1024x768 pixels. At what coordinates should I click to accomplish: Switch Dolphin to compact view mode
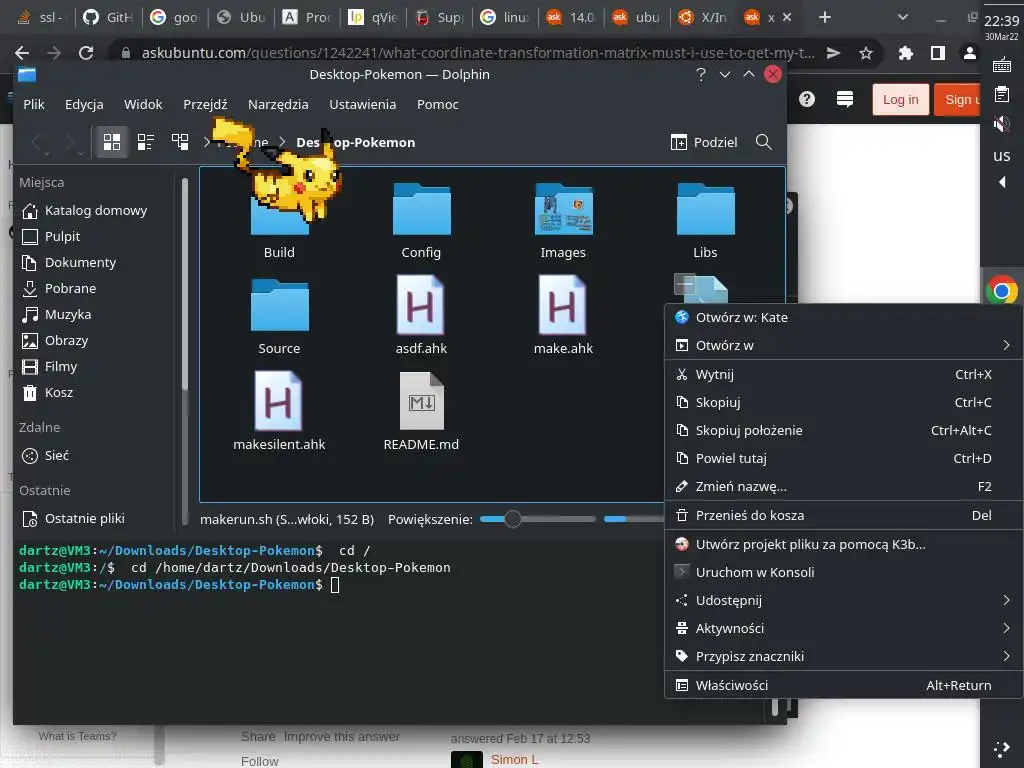[146, 142]
